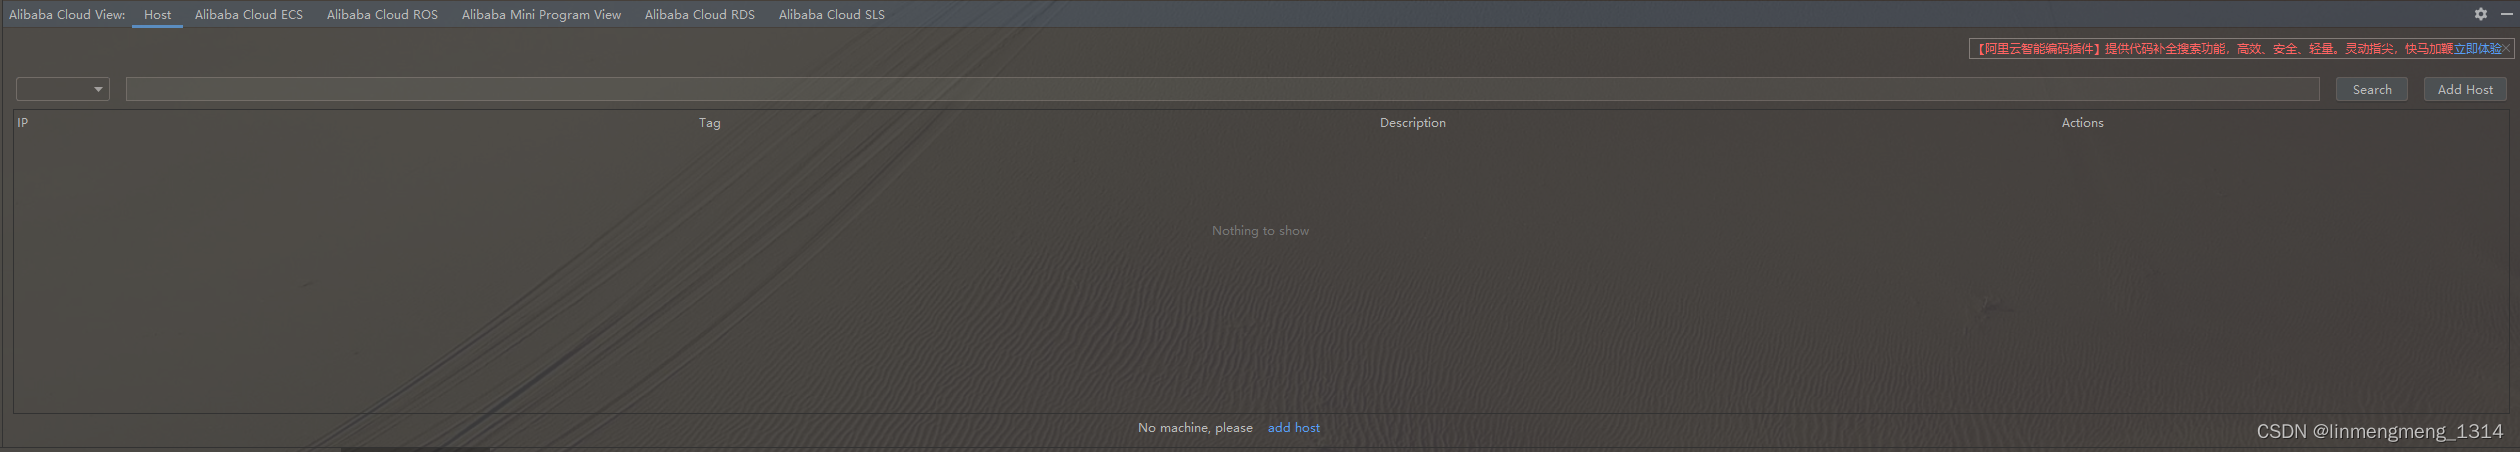
Task: Click the 'Alibaba Cloud View:' panel title
Action: 67,15
